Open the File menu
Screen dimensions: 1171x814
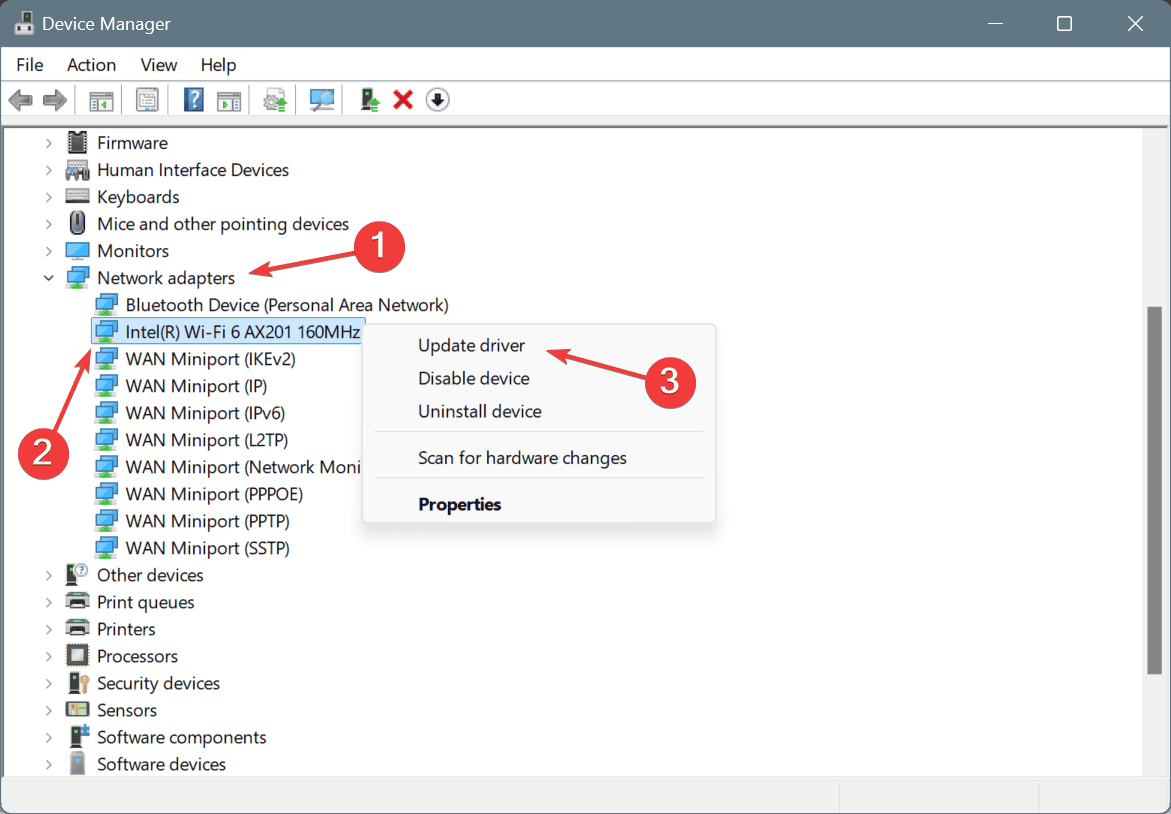pos(30,65)
